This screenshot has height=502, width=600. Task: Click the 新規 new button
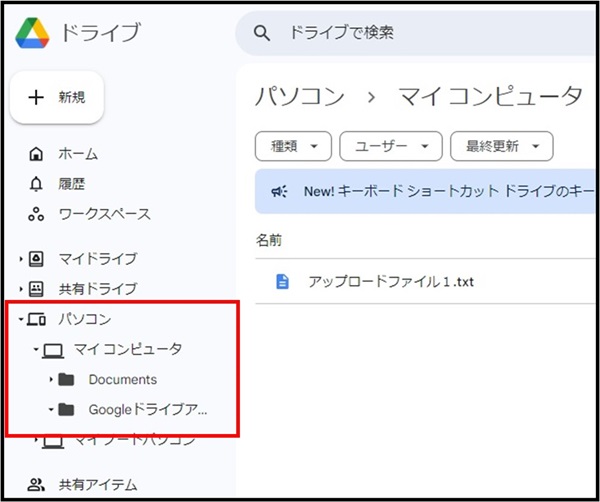57,97
